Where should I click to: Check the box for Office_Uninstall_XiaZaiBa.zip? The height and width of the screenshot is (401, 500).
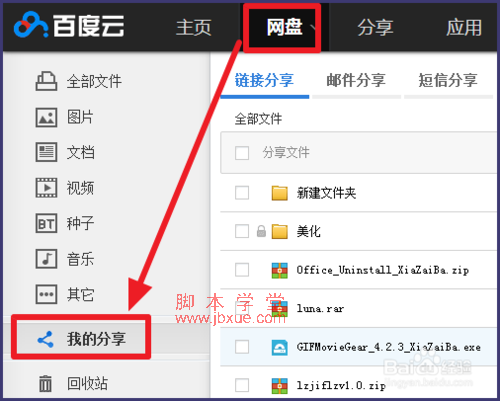coord(242,270)
